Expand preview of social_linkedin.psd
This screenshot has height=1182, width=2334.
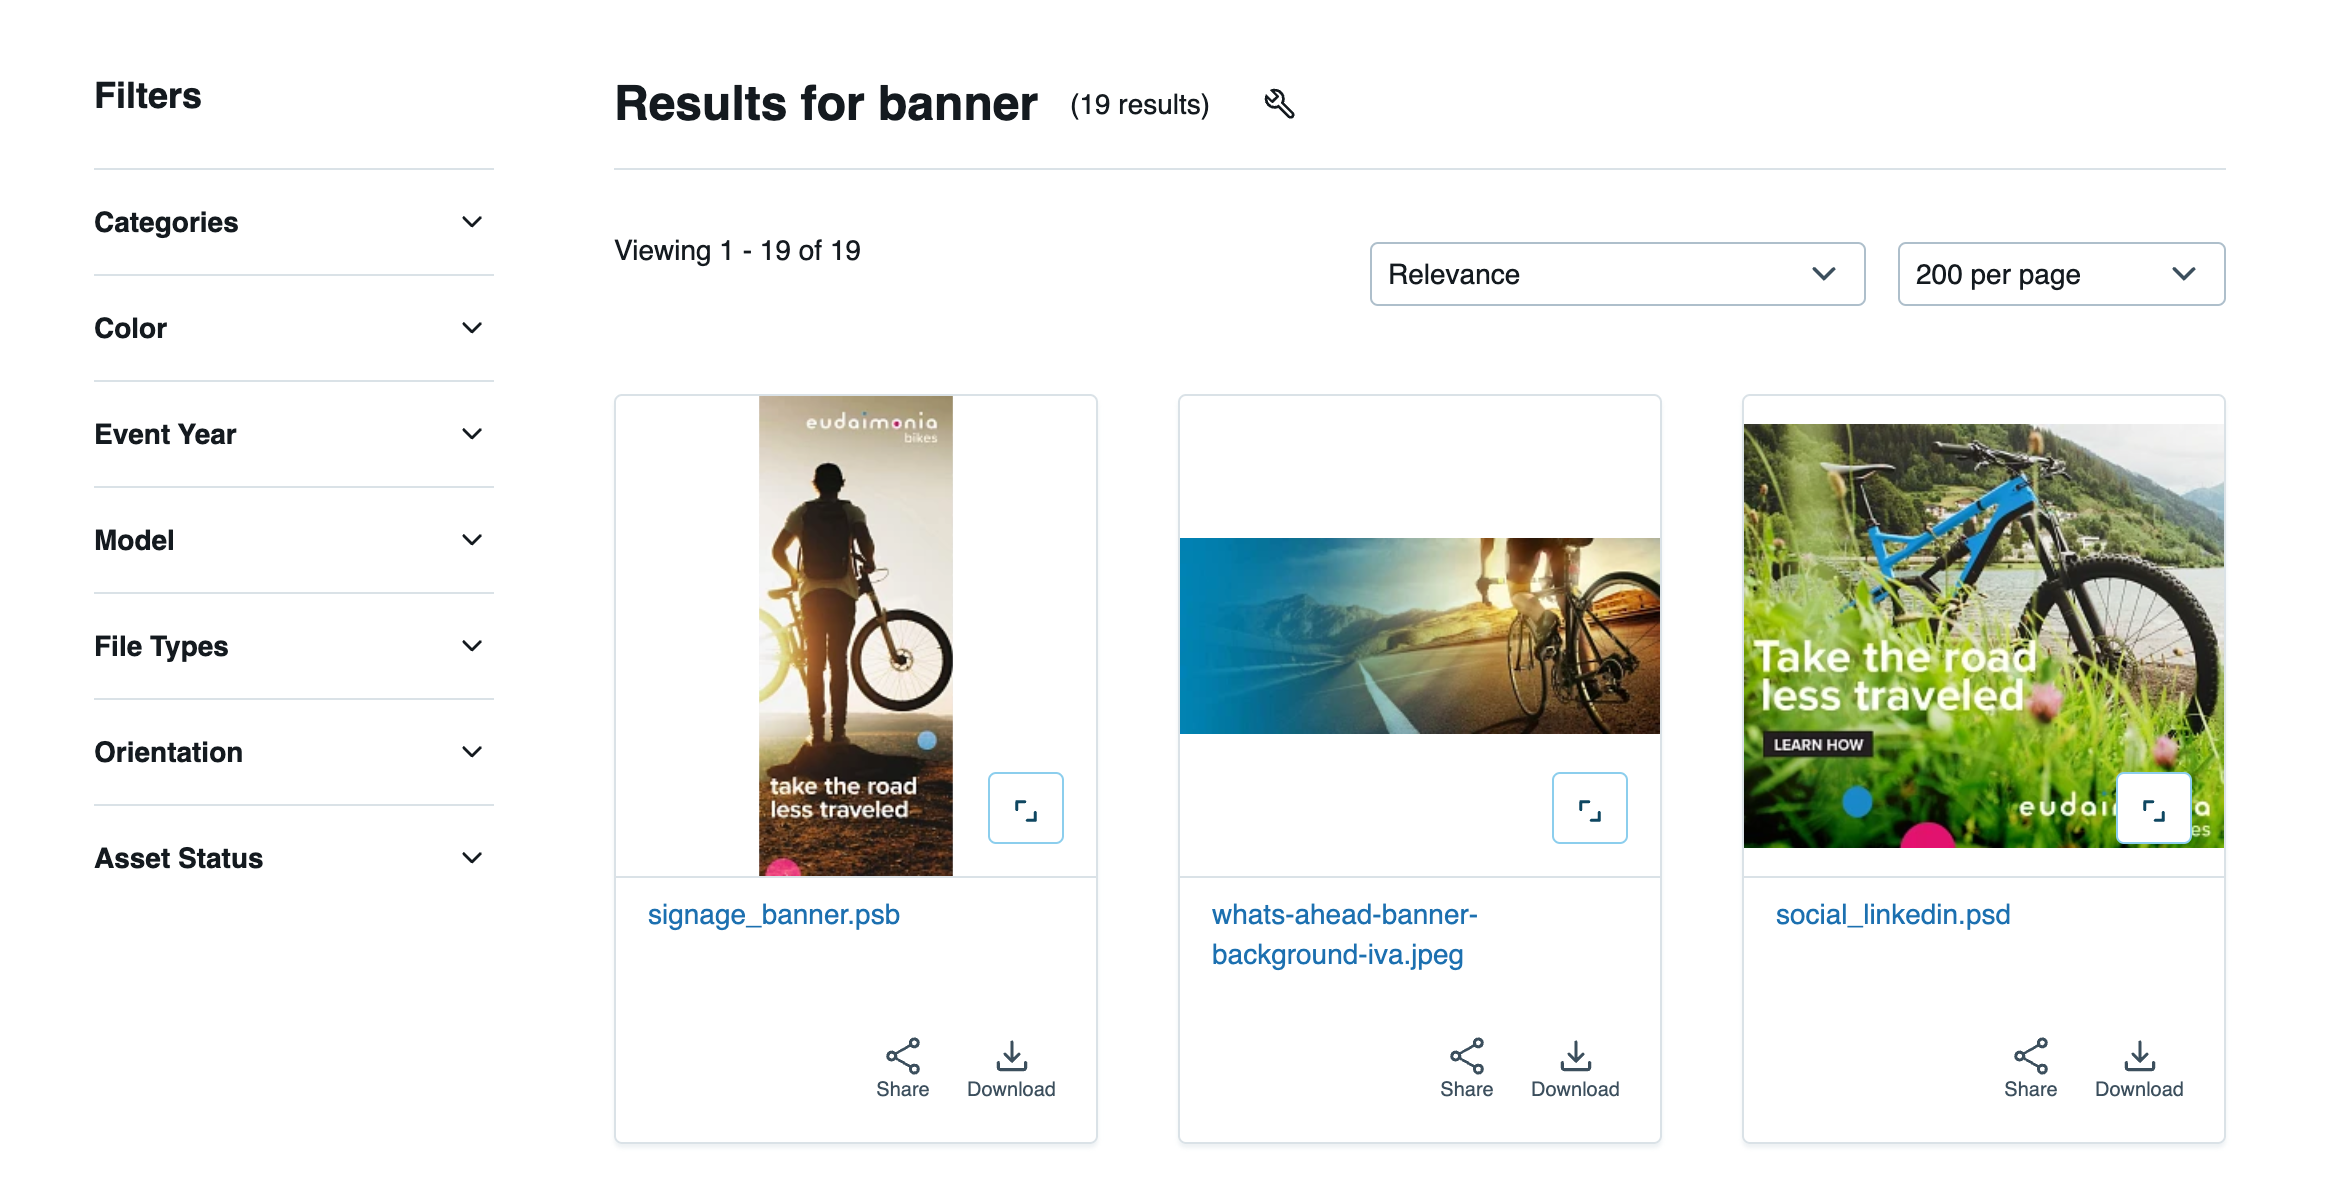click(2153, 808)
